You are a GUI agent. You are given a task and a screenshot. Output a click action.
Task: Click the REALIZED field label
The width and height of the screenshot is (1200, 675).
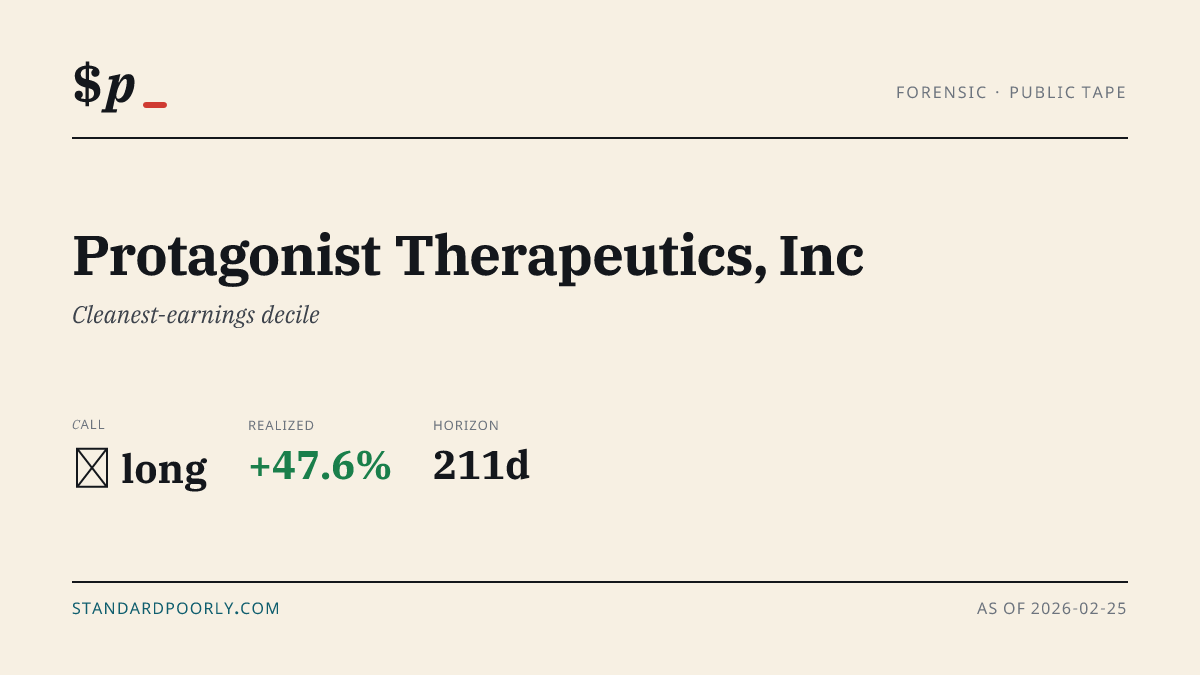(281, 426)
